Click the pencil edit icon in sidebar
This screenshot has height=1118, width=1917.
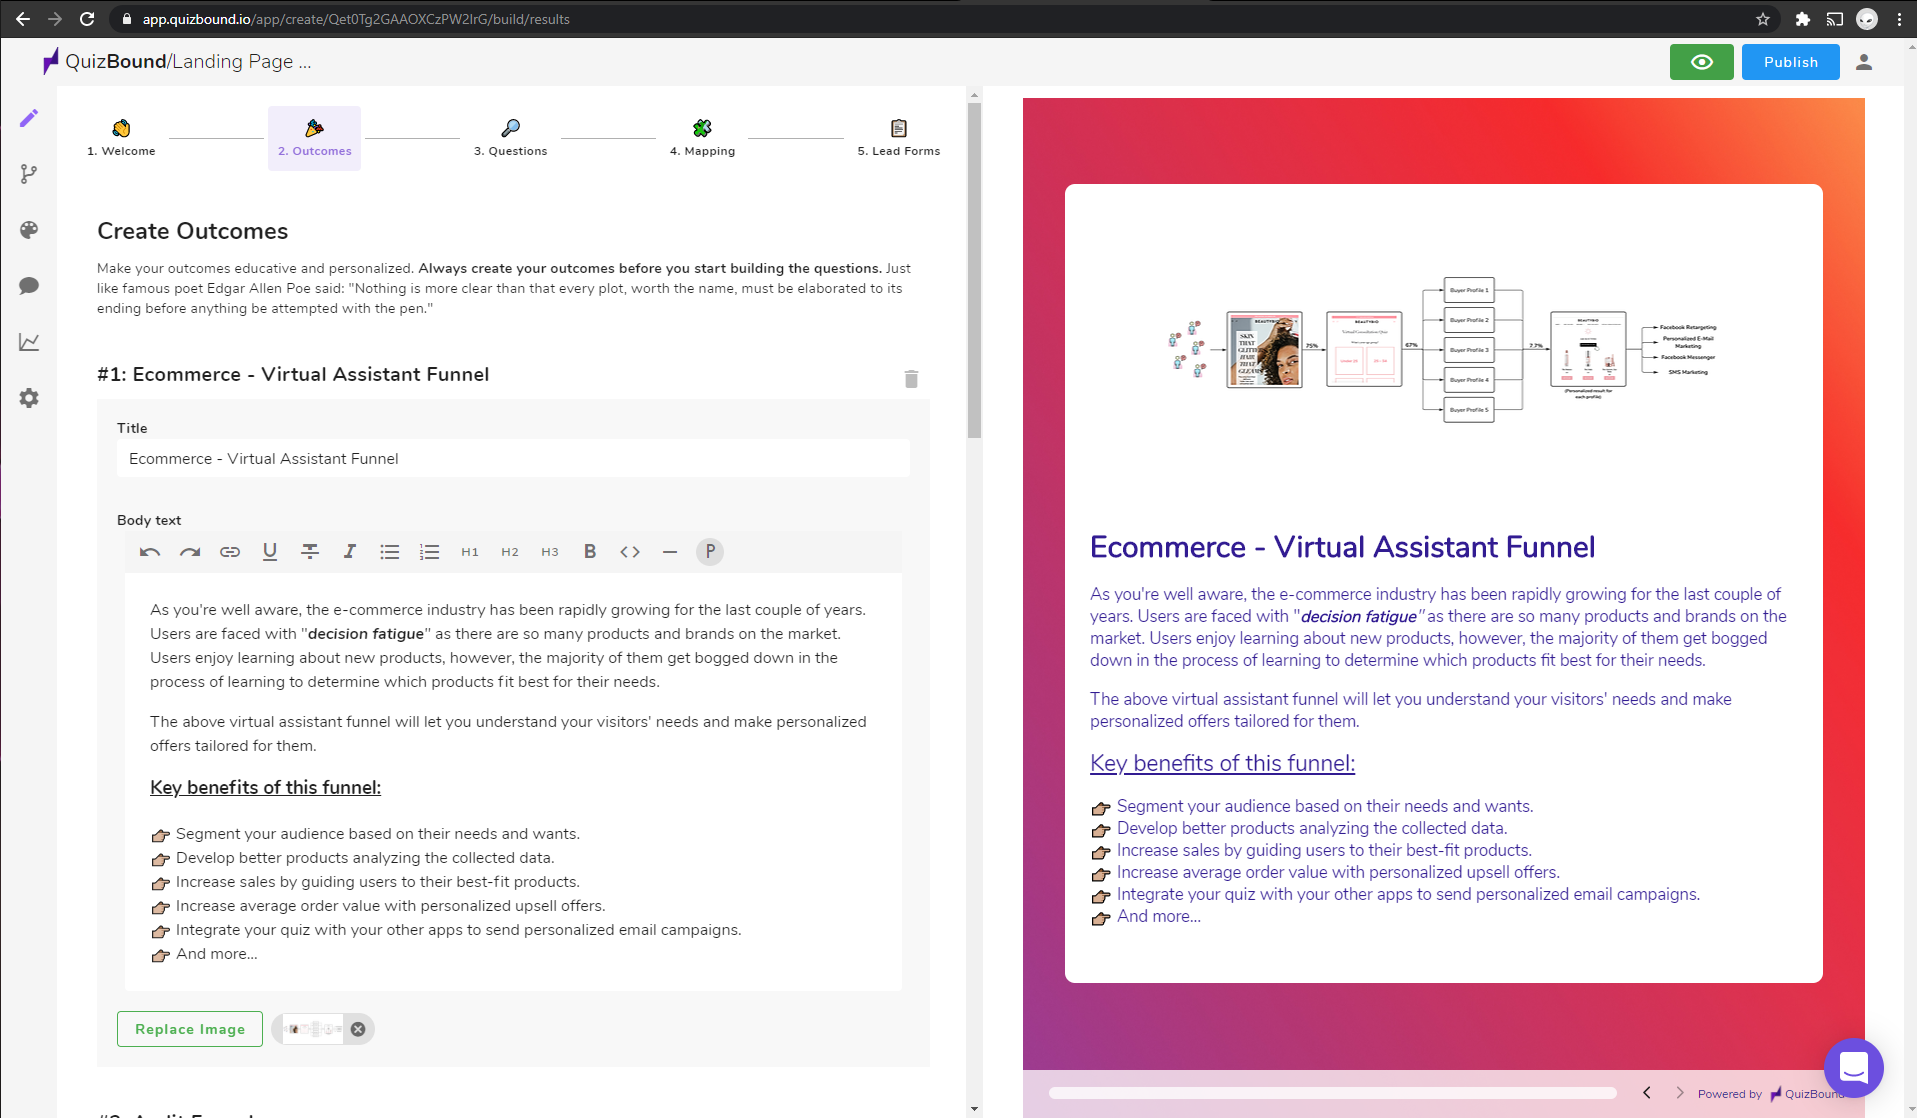(29, 118)
